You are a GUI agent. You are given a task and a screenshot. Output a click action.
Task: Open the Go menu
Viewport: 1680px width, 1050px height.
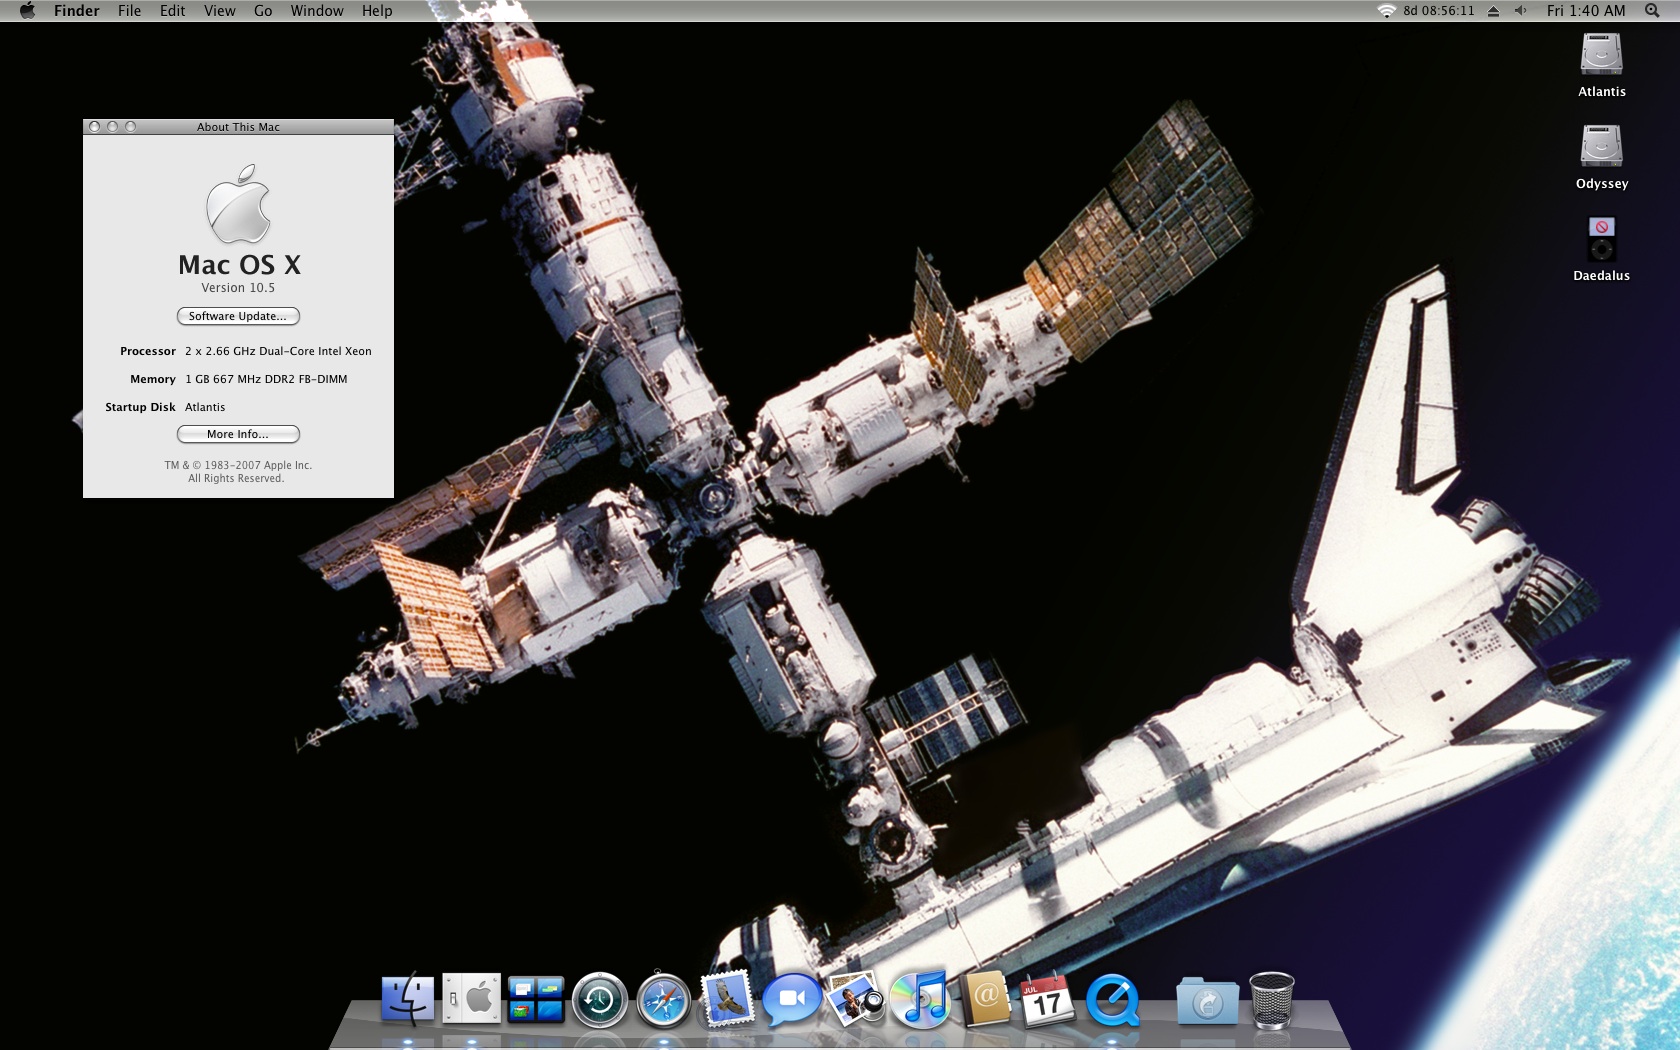[x=263, y=10]
